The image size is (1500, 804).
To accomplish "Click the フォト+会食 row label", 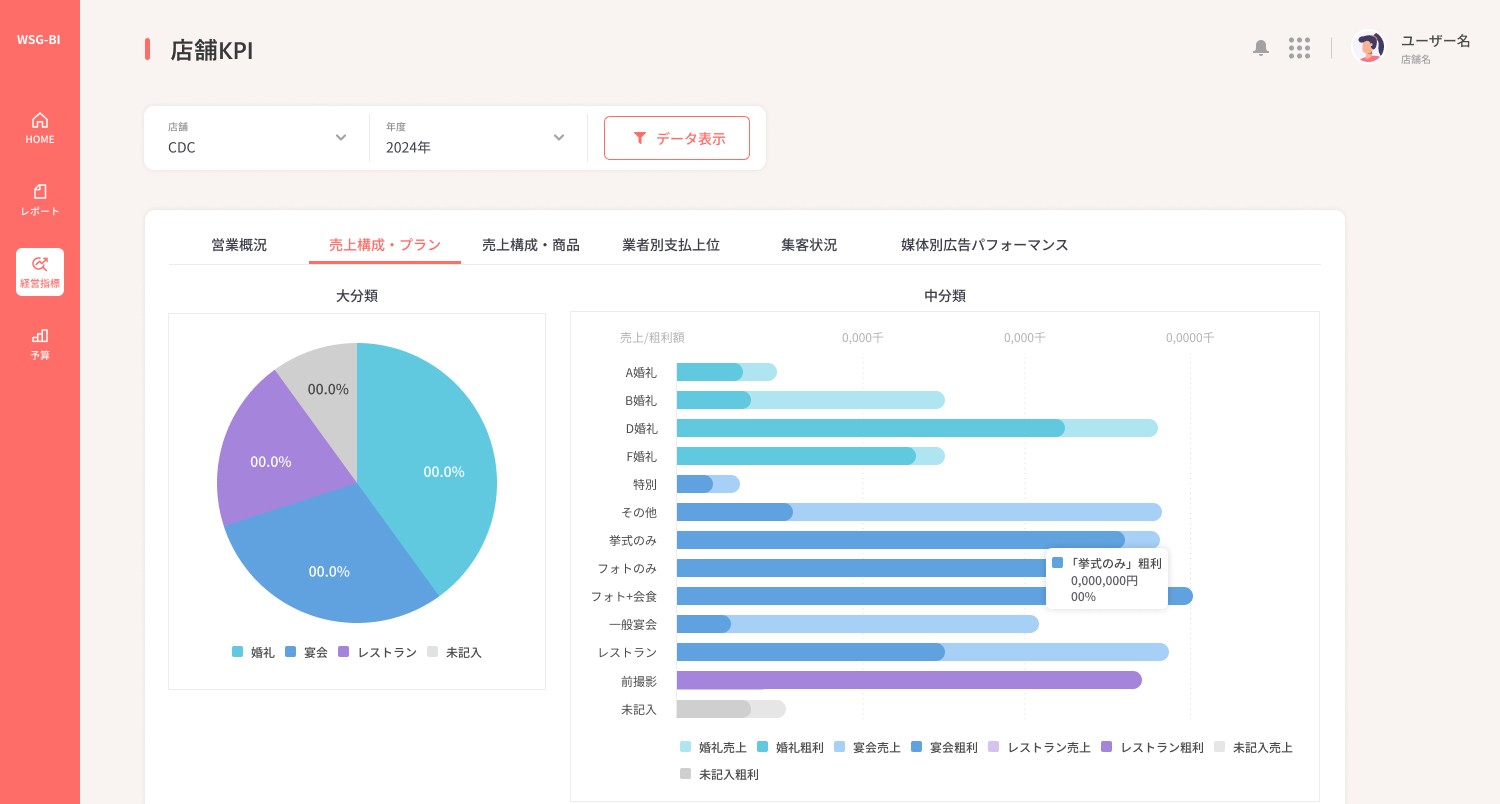I will click(624, 596).
